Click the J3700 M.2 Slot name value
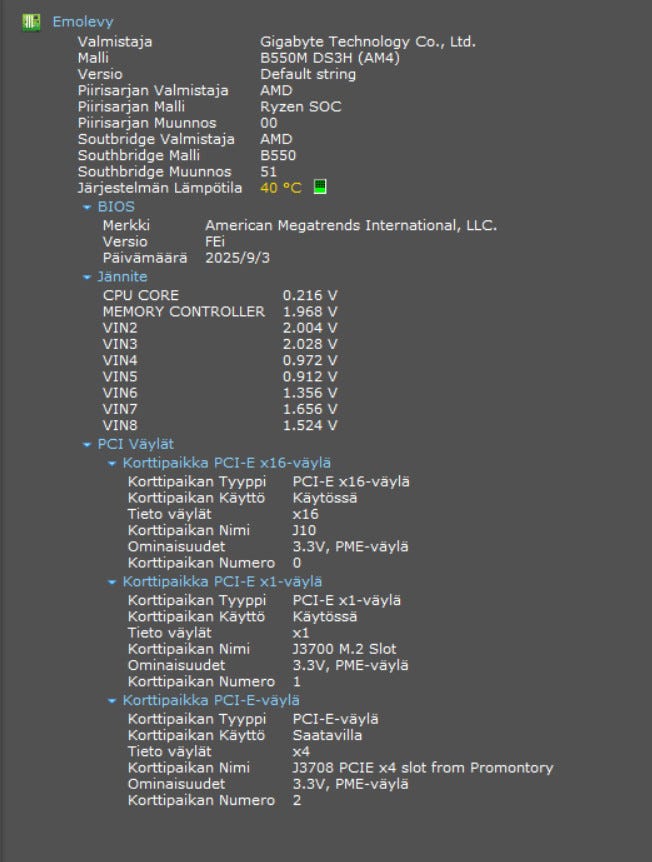The image size is (652, 862). (344, 649)
